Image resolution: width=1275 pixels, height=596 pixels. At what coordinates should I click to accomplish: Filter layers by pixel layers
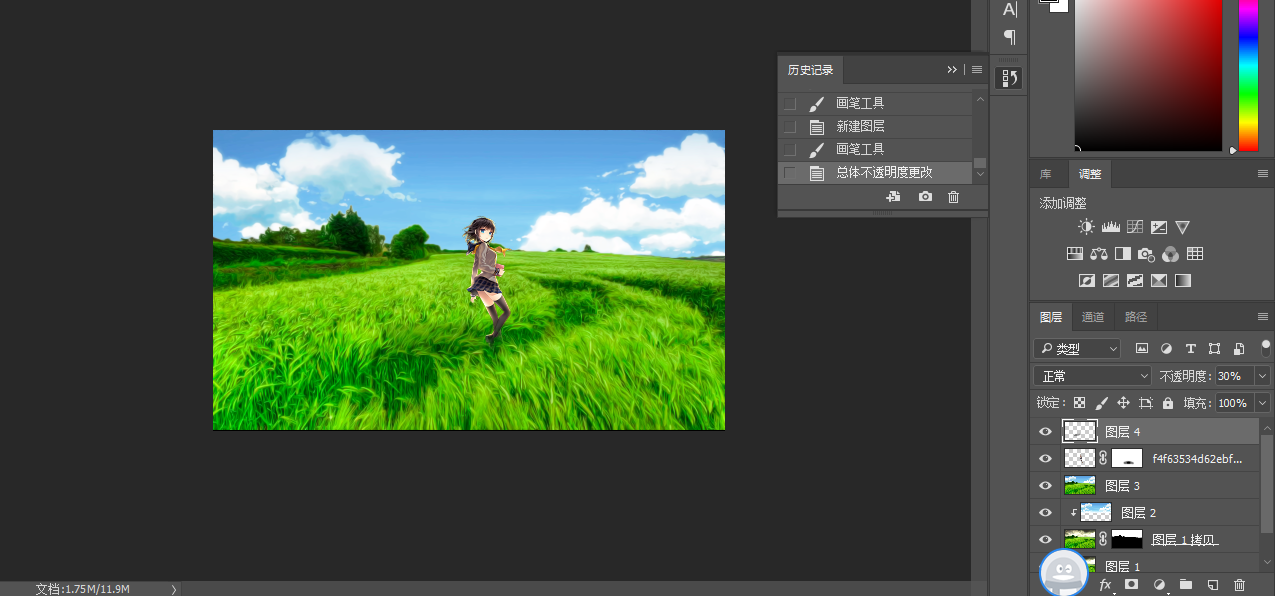click(1142, 349)
